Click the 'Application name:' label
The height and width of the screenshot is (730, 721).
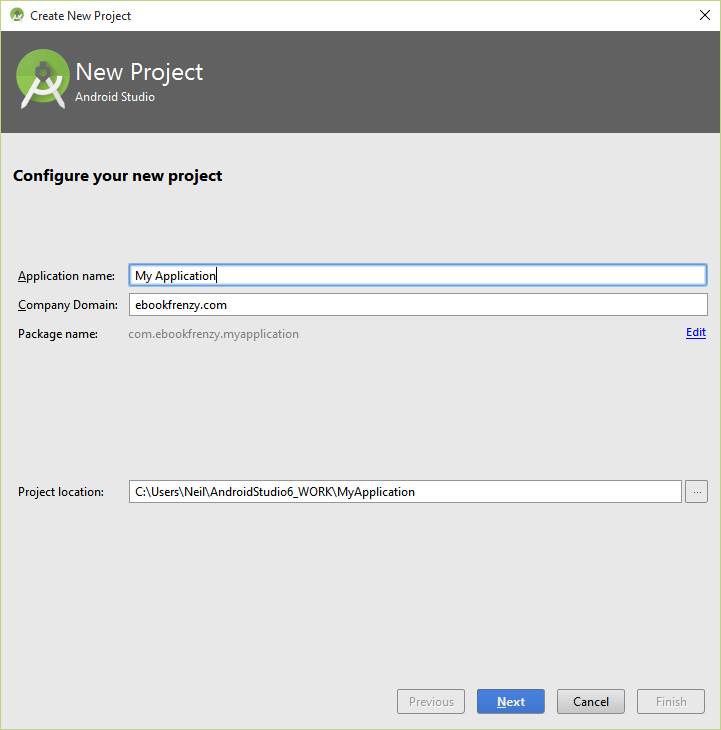pyautogui.click(x=66, y=276)
